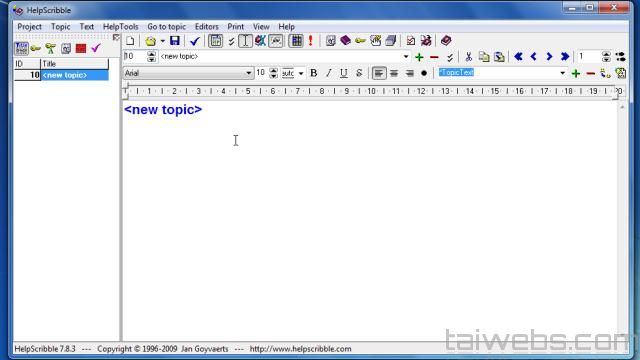Click the purple checkmark in left panel

tap(96, 48)
